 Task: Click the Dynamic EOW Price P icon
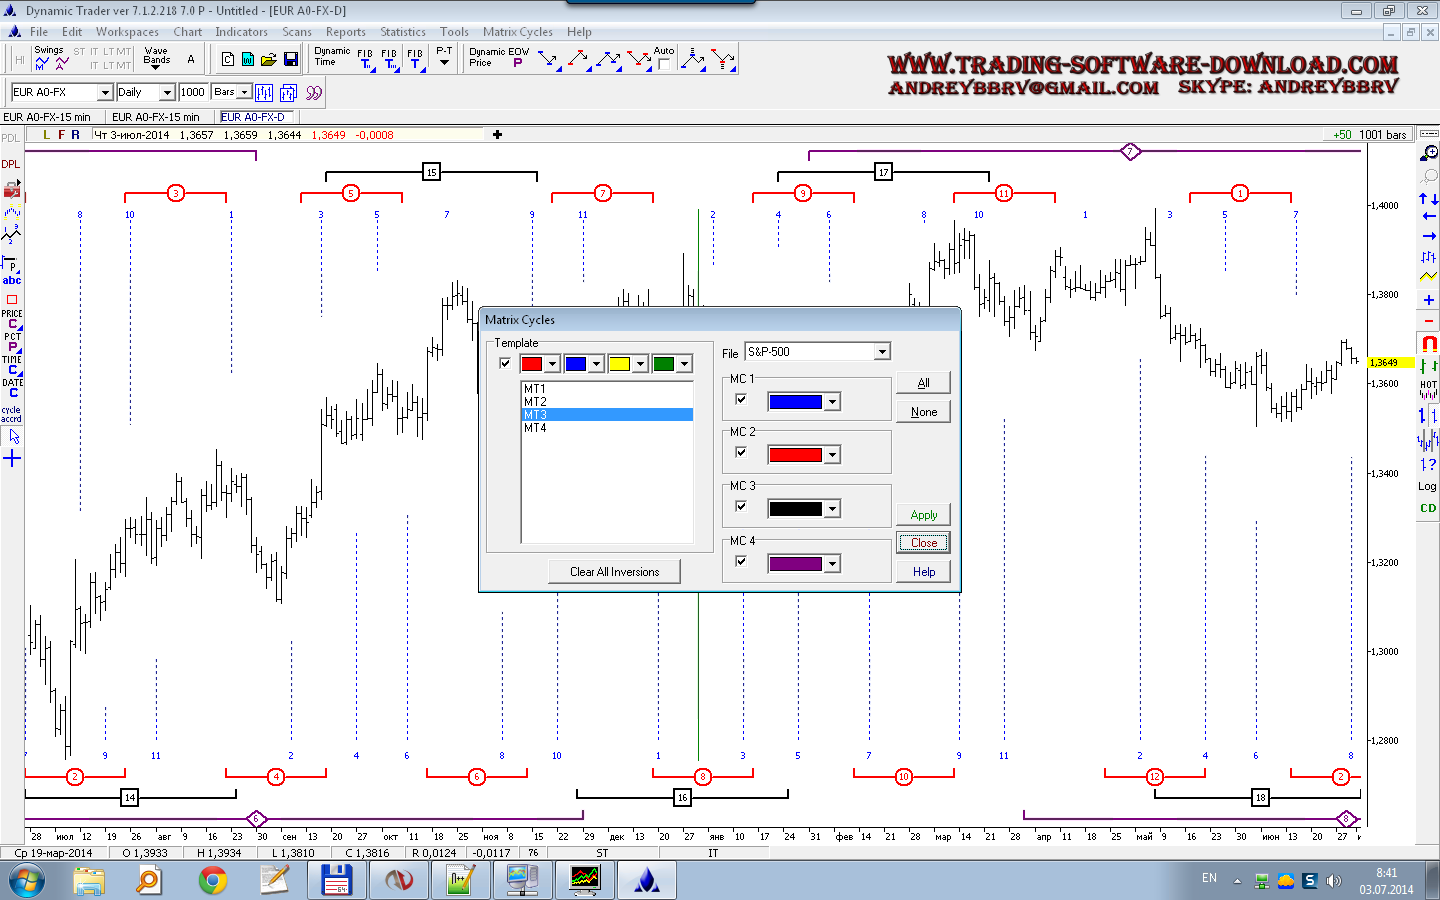click(517, 63)
